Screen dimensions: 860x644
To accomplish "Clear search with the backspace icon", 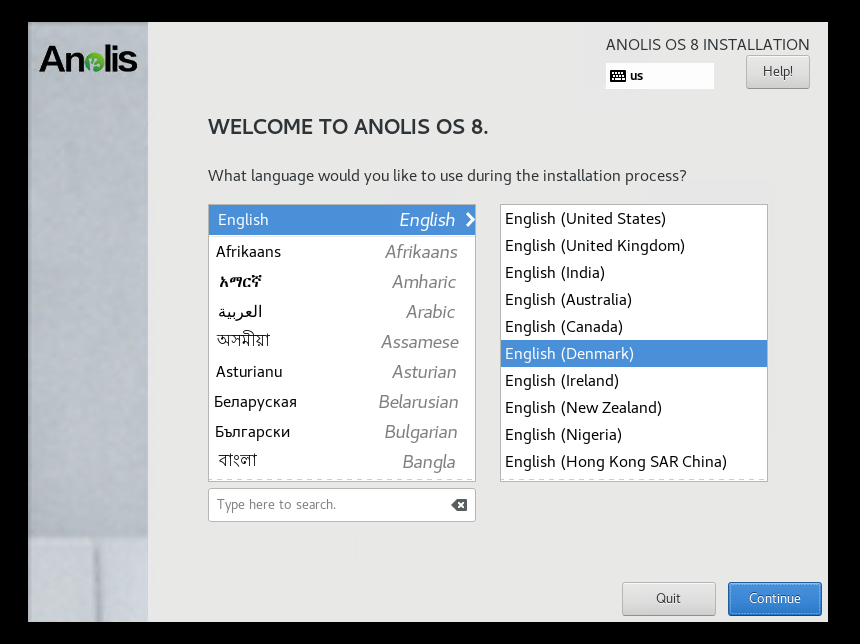I will (x=459, y=505).
